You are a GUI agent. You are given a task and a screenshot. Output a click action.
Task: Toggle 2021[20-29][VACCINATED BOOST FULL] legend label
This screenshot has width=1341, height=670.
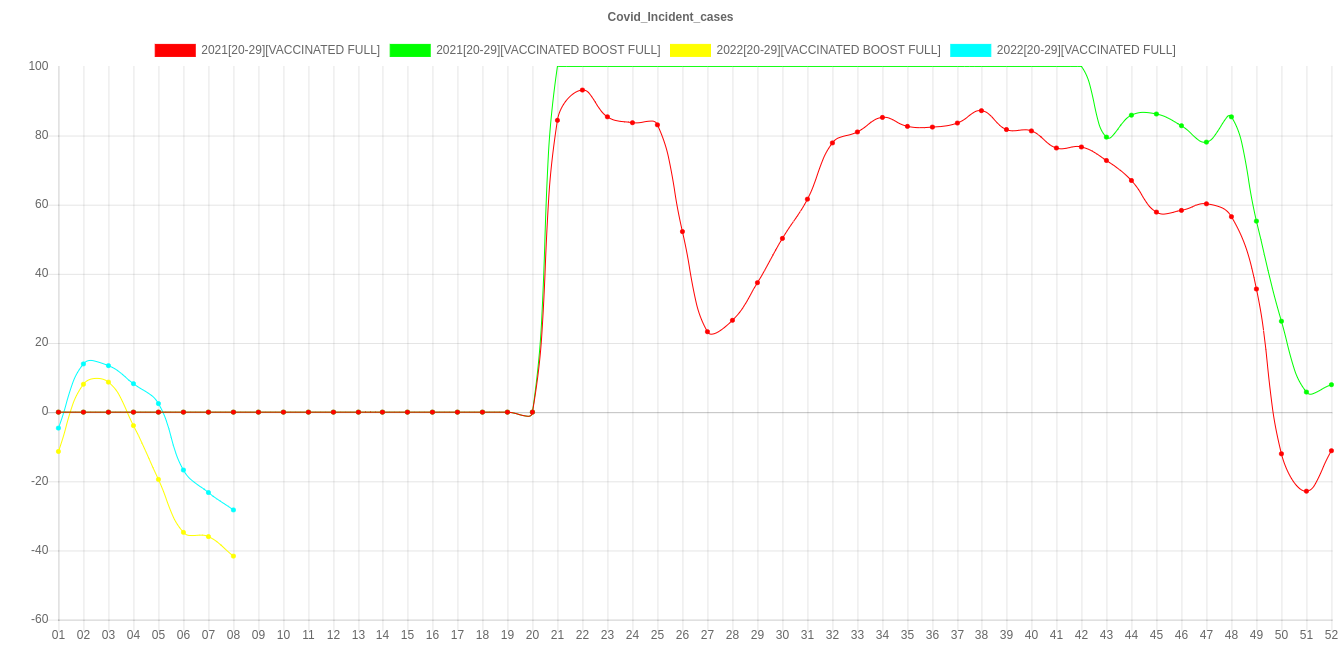point(547,50)
